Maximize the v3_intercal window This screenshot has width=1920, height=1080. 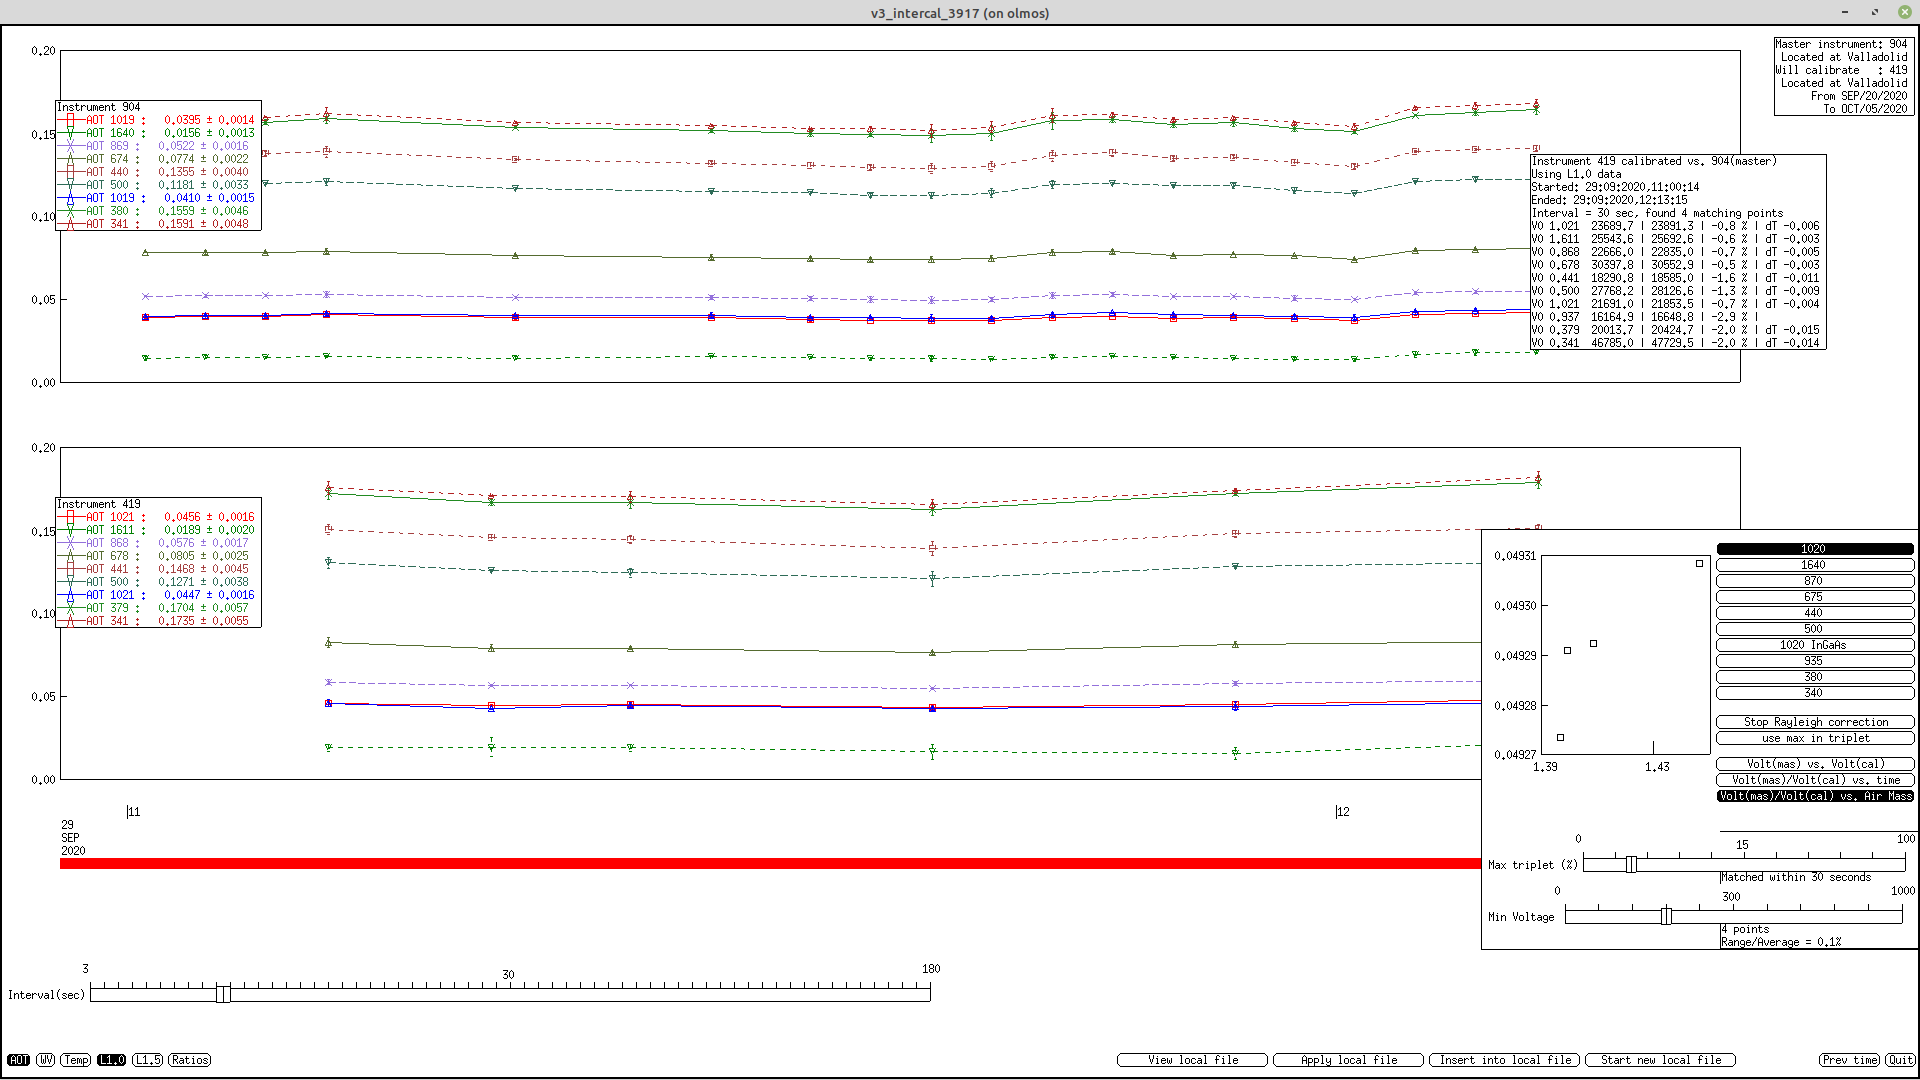click(1875, 12)
